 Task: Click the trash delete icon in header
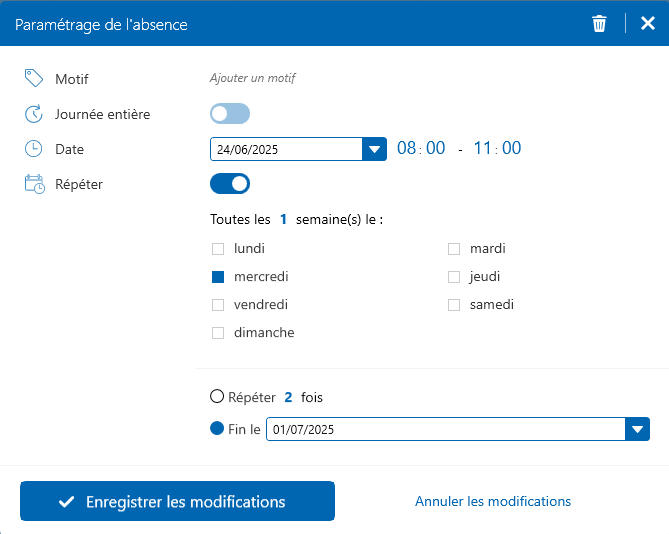(x=599, y=23)
